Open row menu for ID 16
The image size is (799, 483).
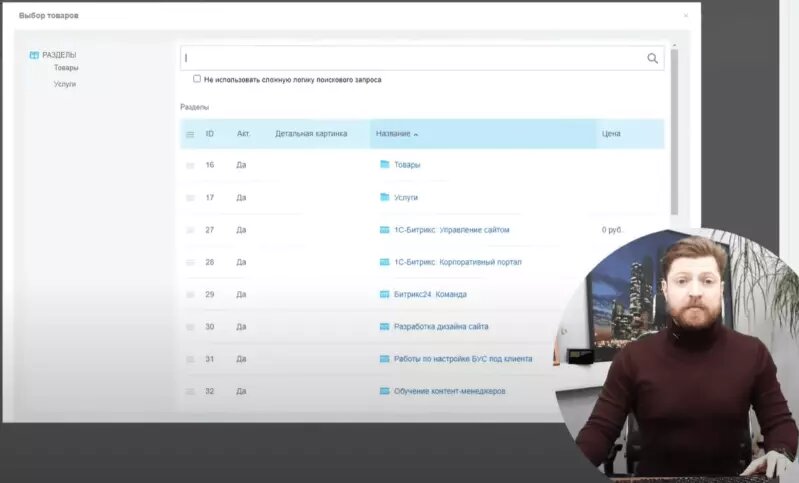click(190, 166)
